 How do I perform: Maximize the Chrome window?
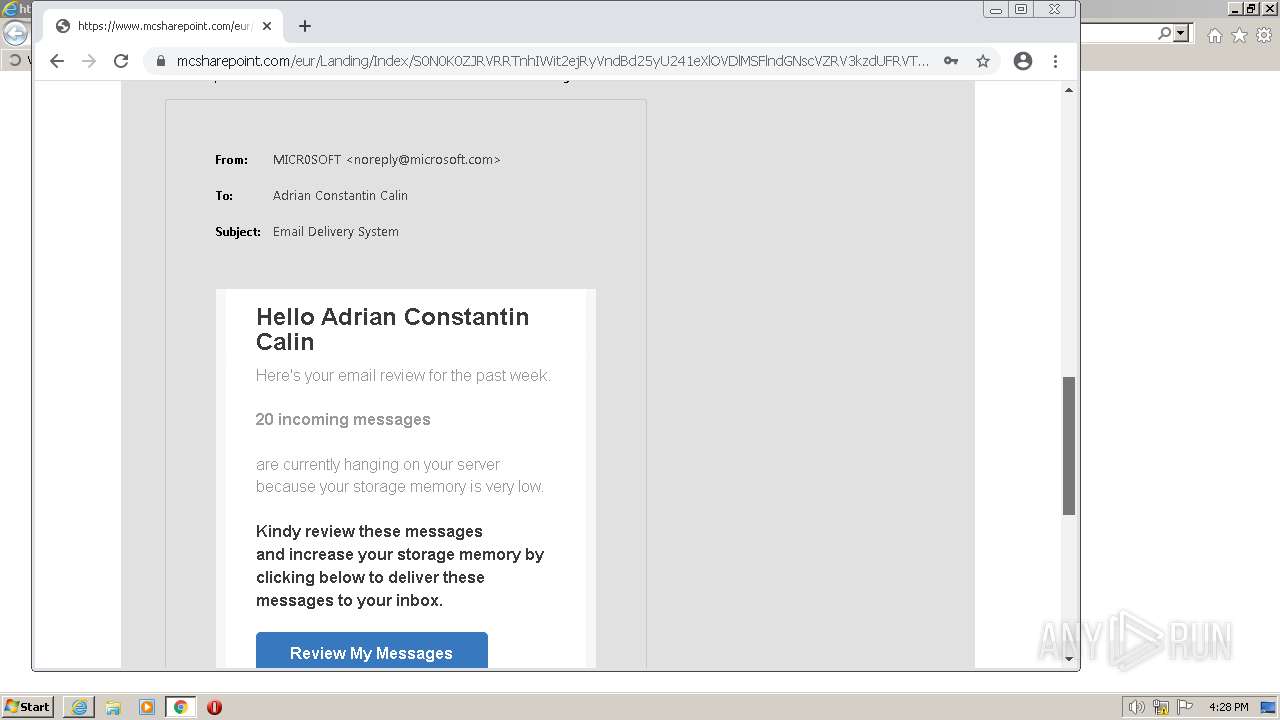(1021, 10)
